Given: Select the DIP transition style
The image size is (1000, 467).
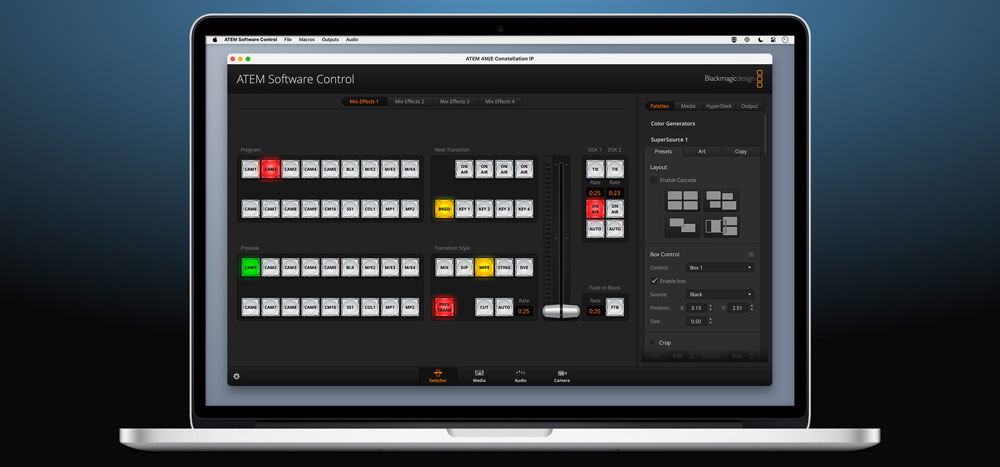Looking at the screenshot, I should [x=464, y=267].
